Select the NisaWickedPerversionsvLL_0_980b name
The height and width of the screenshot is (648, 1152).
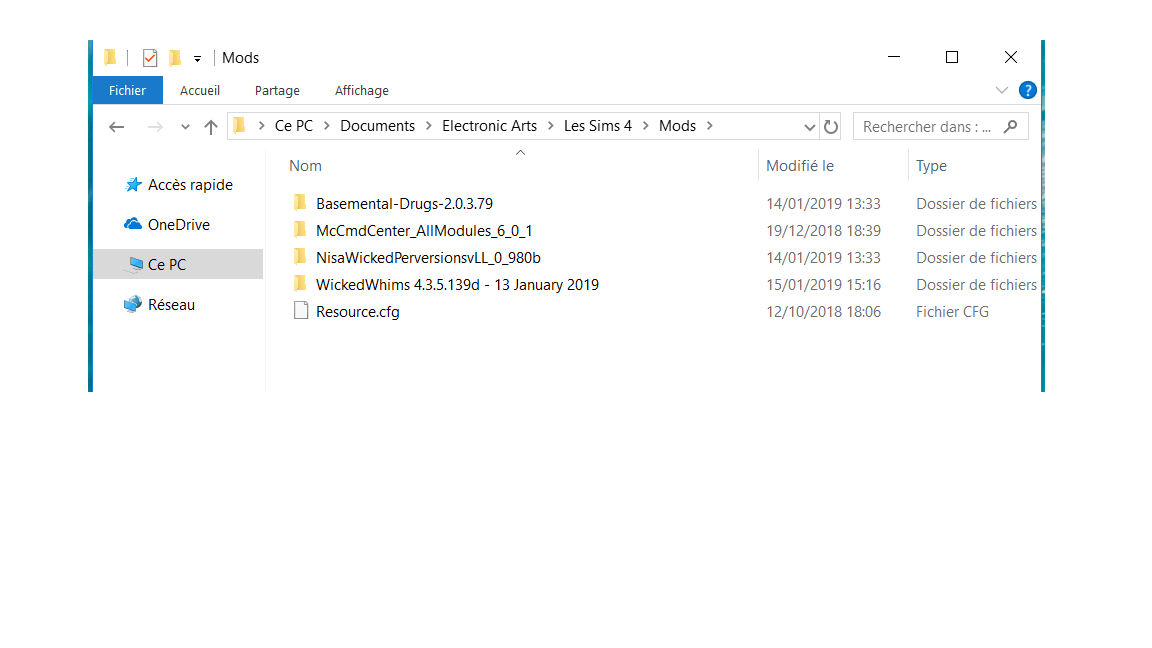tap(428, 258)
